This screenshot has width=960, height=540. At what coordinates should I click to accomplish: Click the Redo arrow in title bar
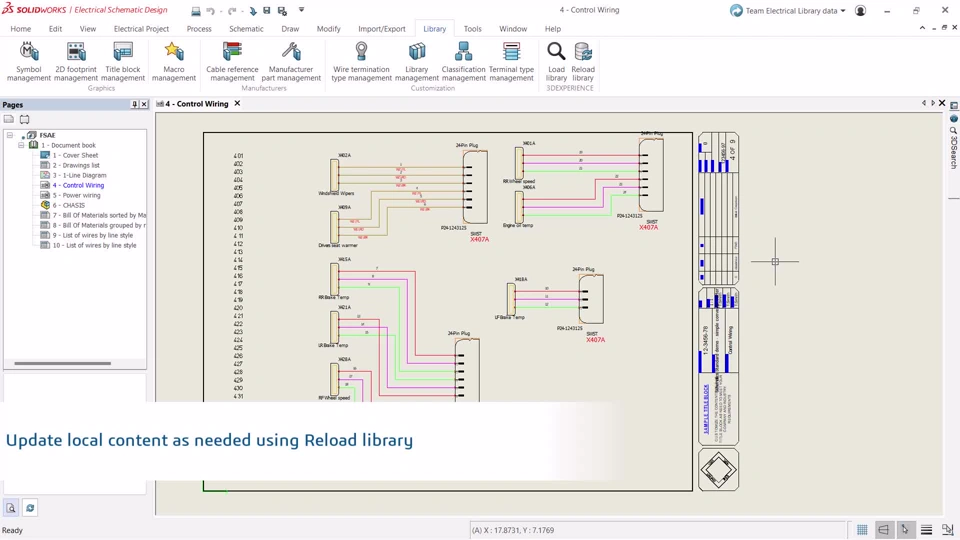click(x=231, y=10)
